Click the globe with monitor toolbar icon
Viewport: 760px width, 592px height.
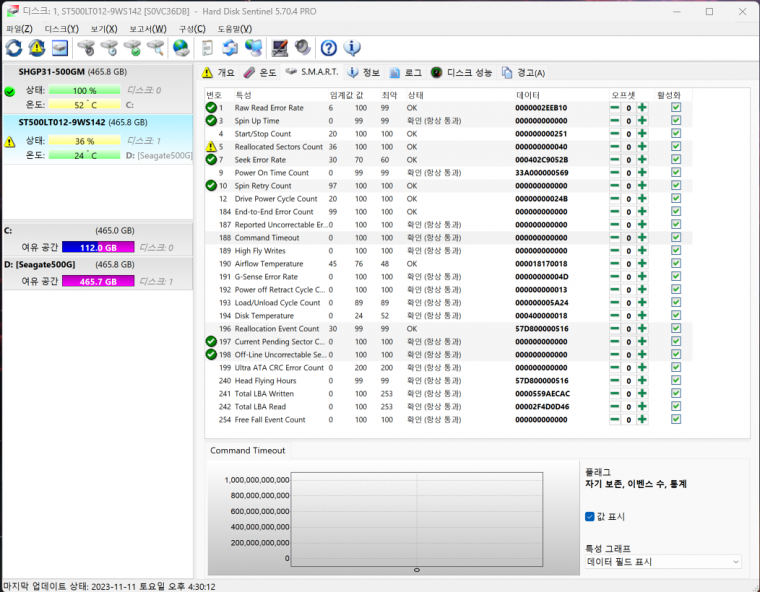point(253,48)
